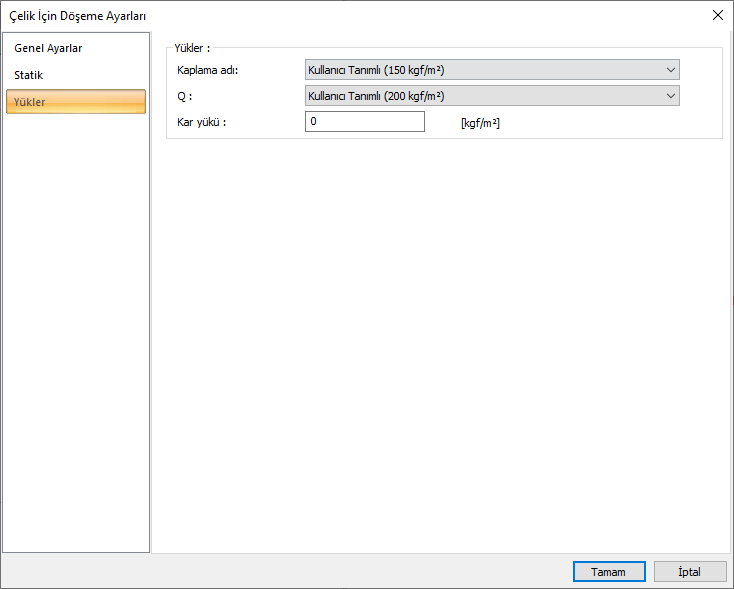Open the Kaplama adı dropdown list
The width and height of the screenshot is (734, 589).
(492, 70)
